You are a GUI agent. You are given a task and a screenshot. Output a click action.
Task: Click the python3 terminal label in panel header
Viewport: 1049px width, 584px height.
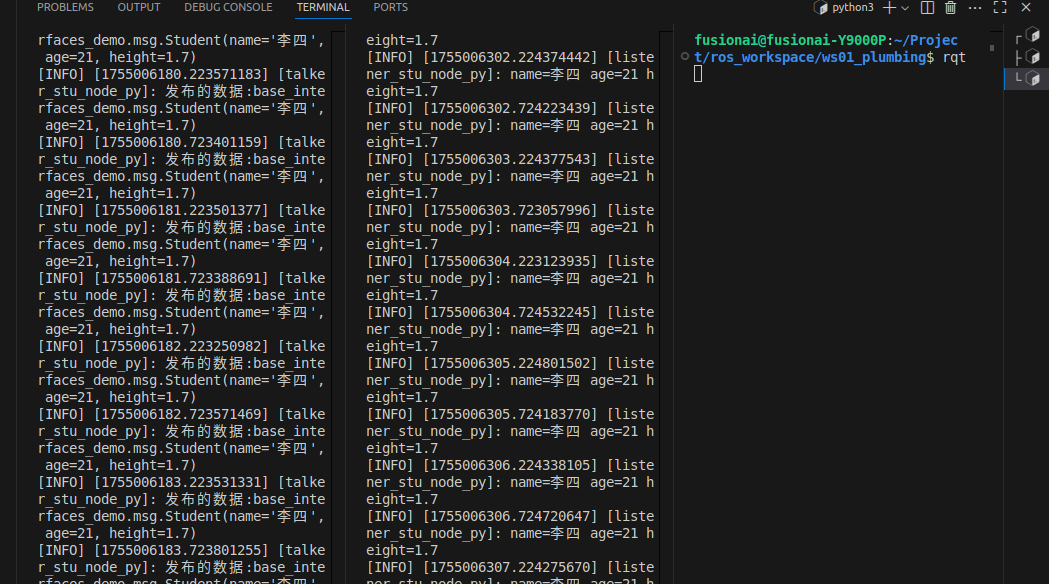pyautogui.click(x=844, y=7)
